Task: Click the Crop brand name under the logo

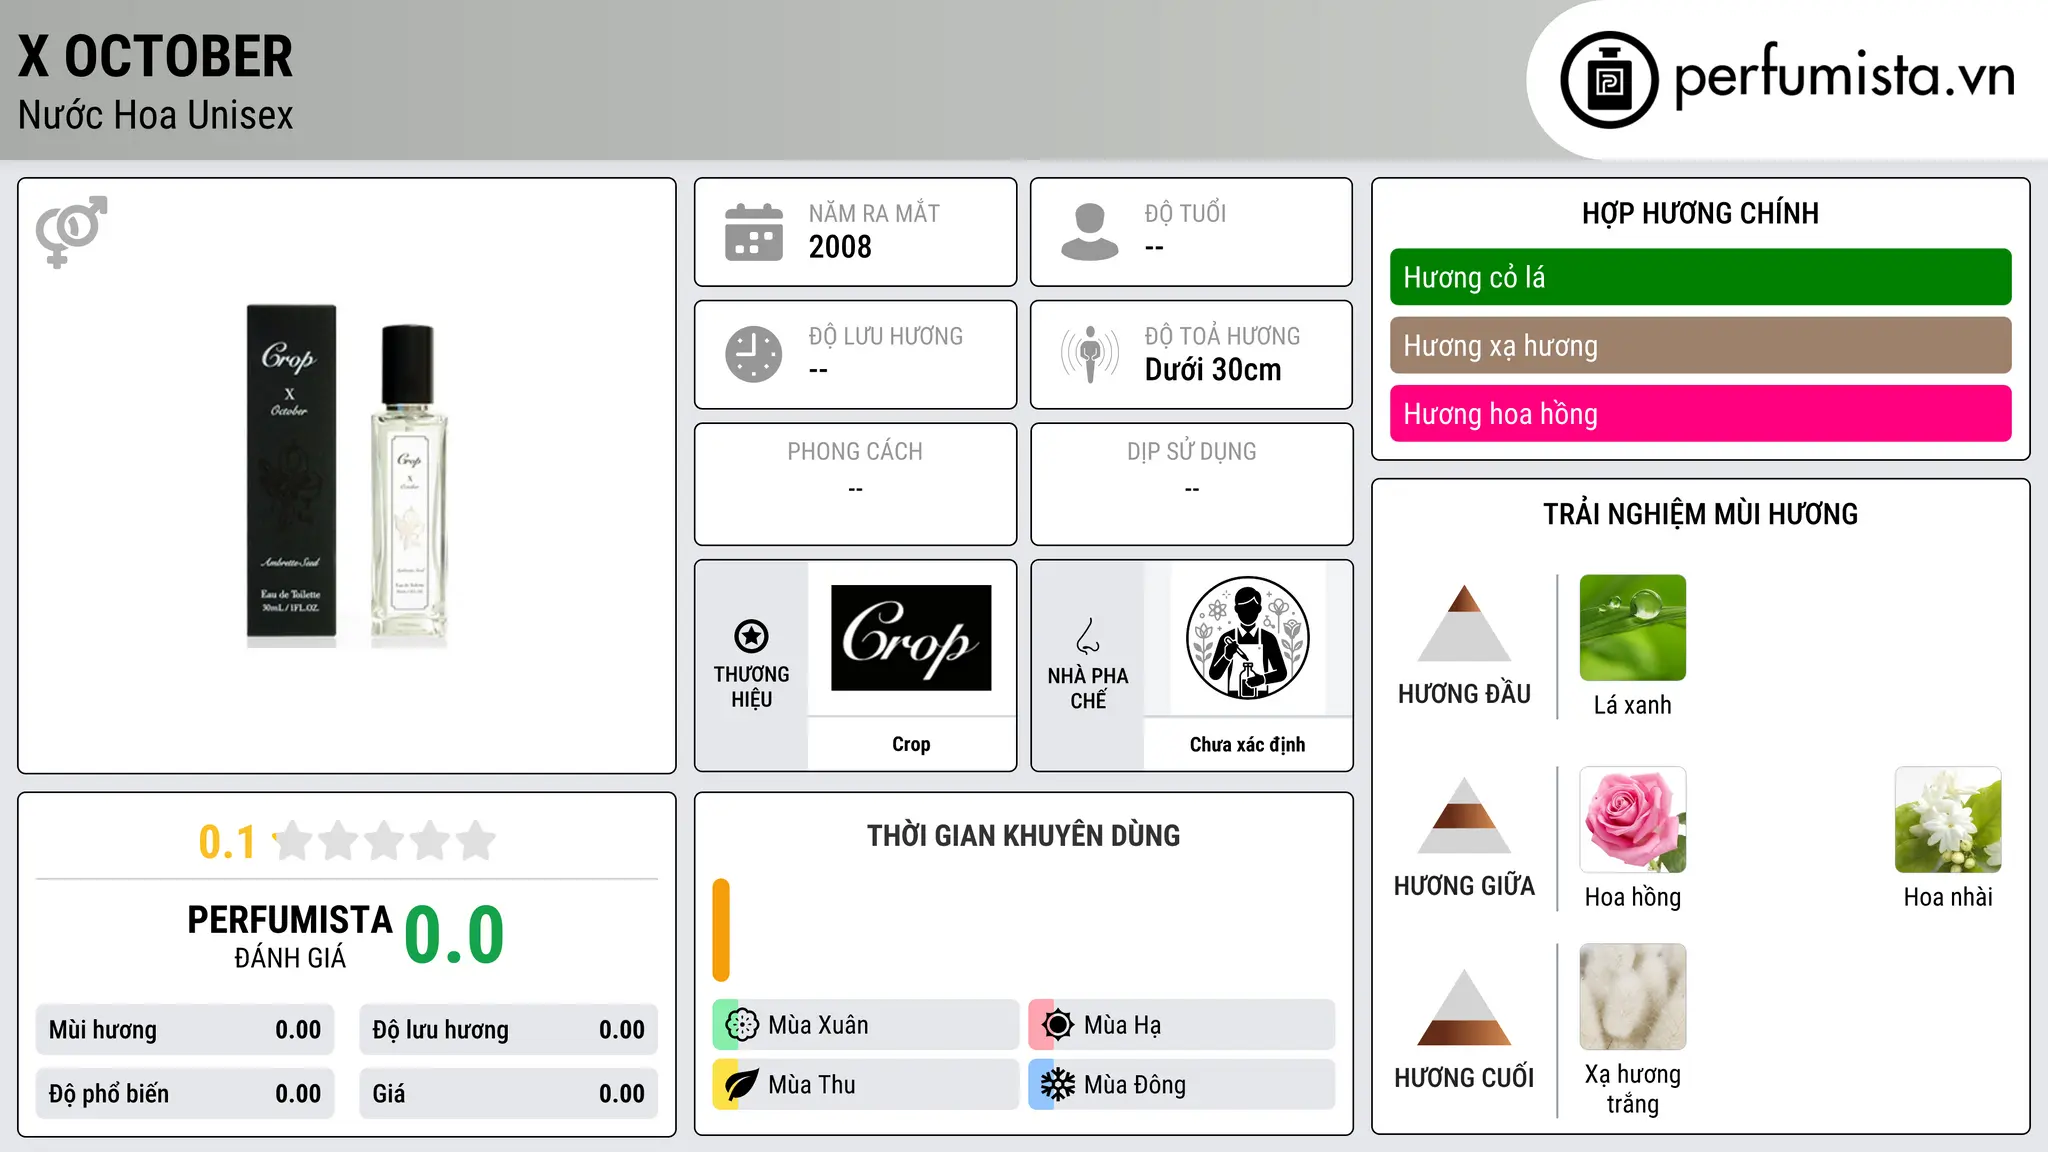Action: pyautogui.click(x=911, y=744)
